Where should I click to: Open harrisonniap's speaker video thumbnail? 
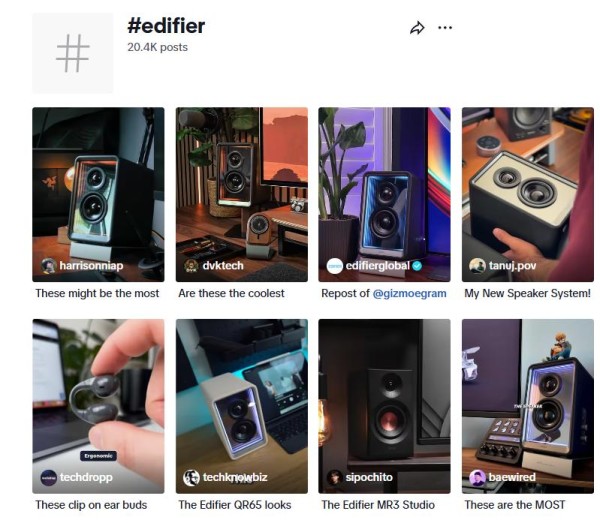pos(98,194)
